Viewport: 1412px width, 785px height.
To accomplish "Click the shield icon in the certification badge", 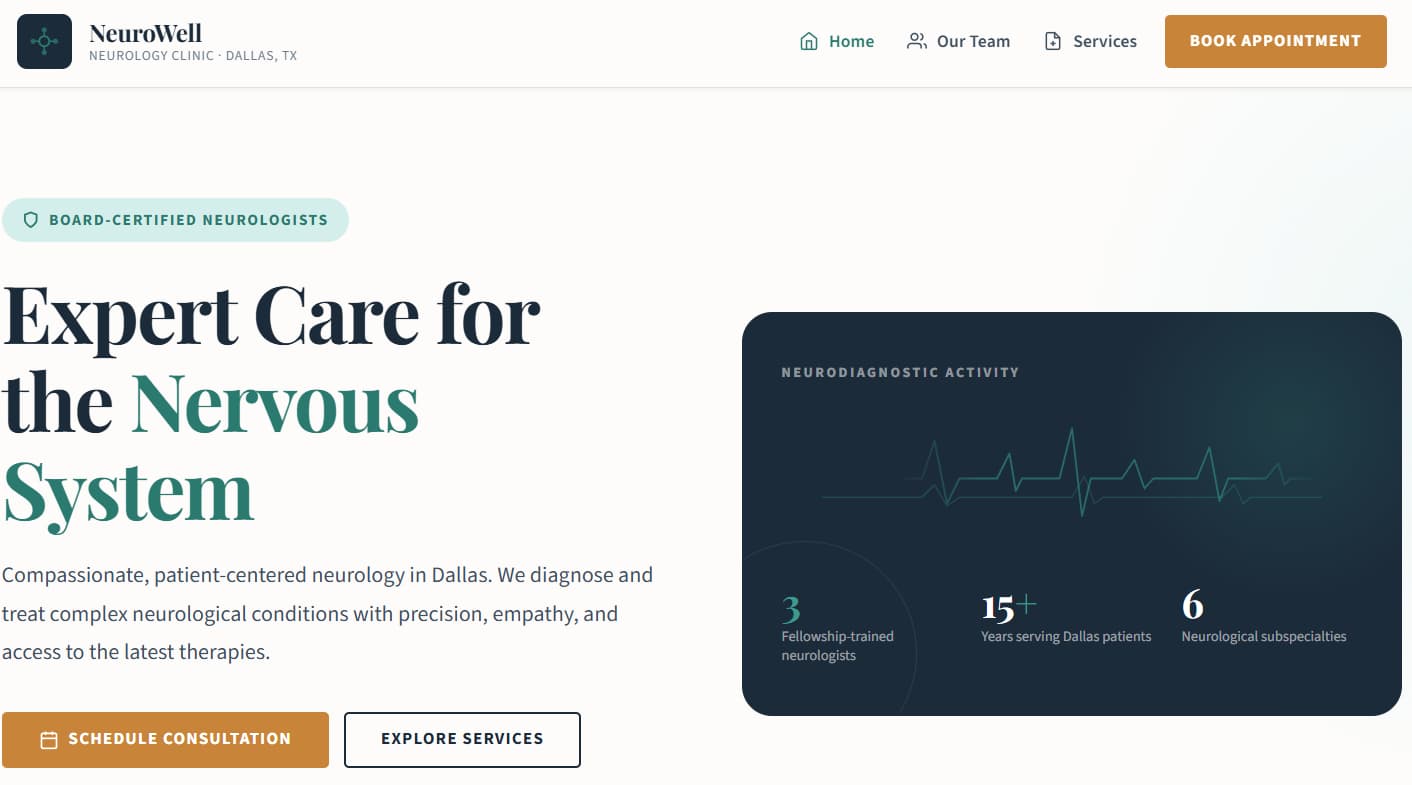I will (x=31, y=220).
